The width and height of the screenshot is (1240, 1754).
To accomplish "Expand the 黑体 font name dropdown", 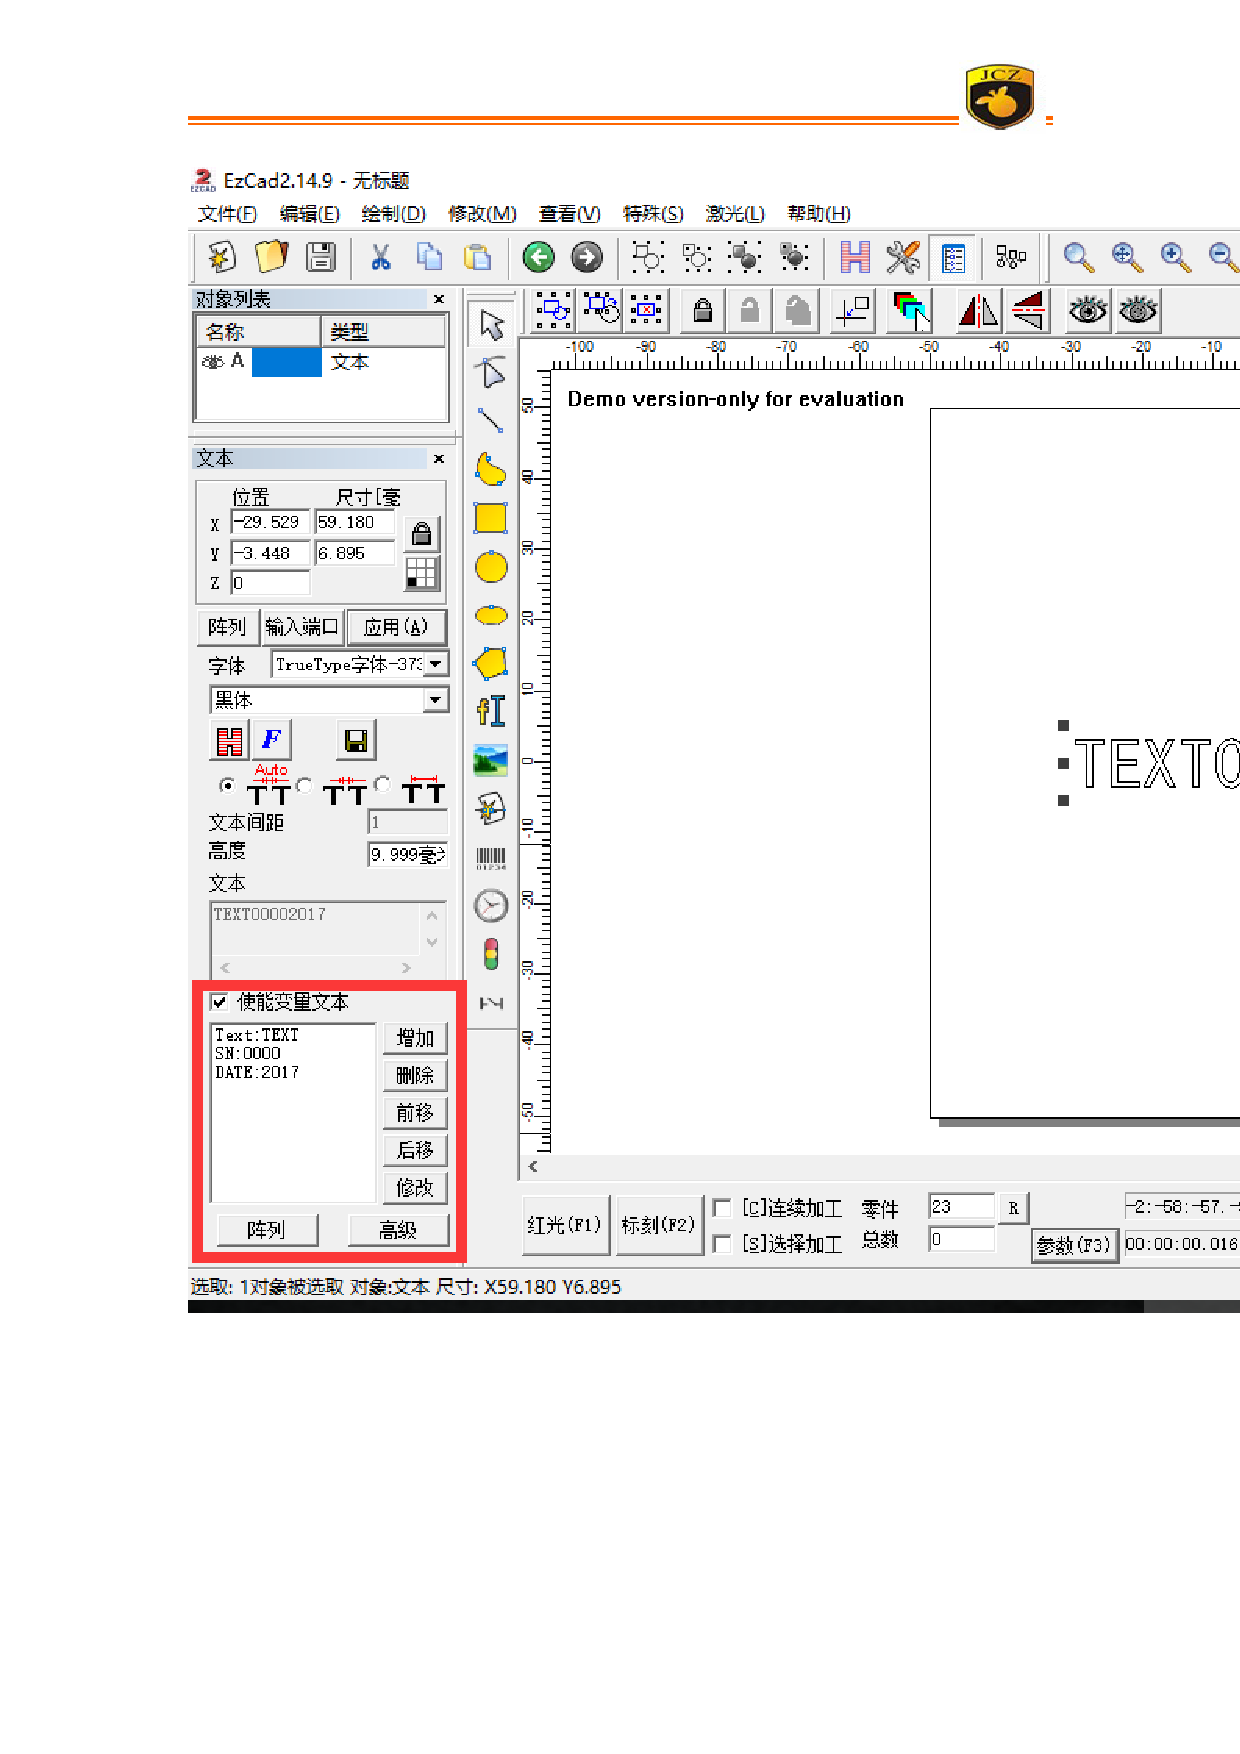I will (x=436, y=700).
